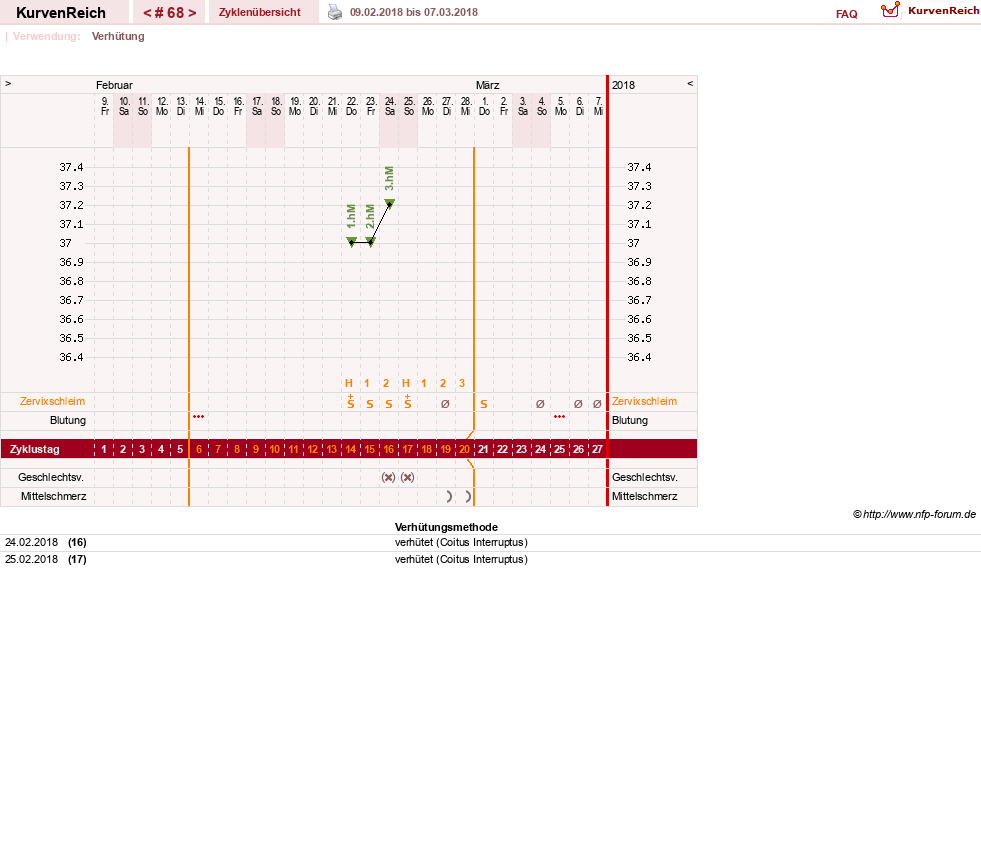Select the 3.hM temperature marker at 37.2
The width and height of the screenshot is (981, 846).
[x=389, y=203]
